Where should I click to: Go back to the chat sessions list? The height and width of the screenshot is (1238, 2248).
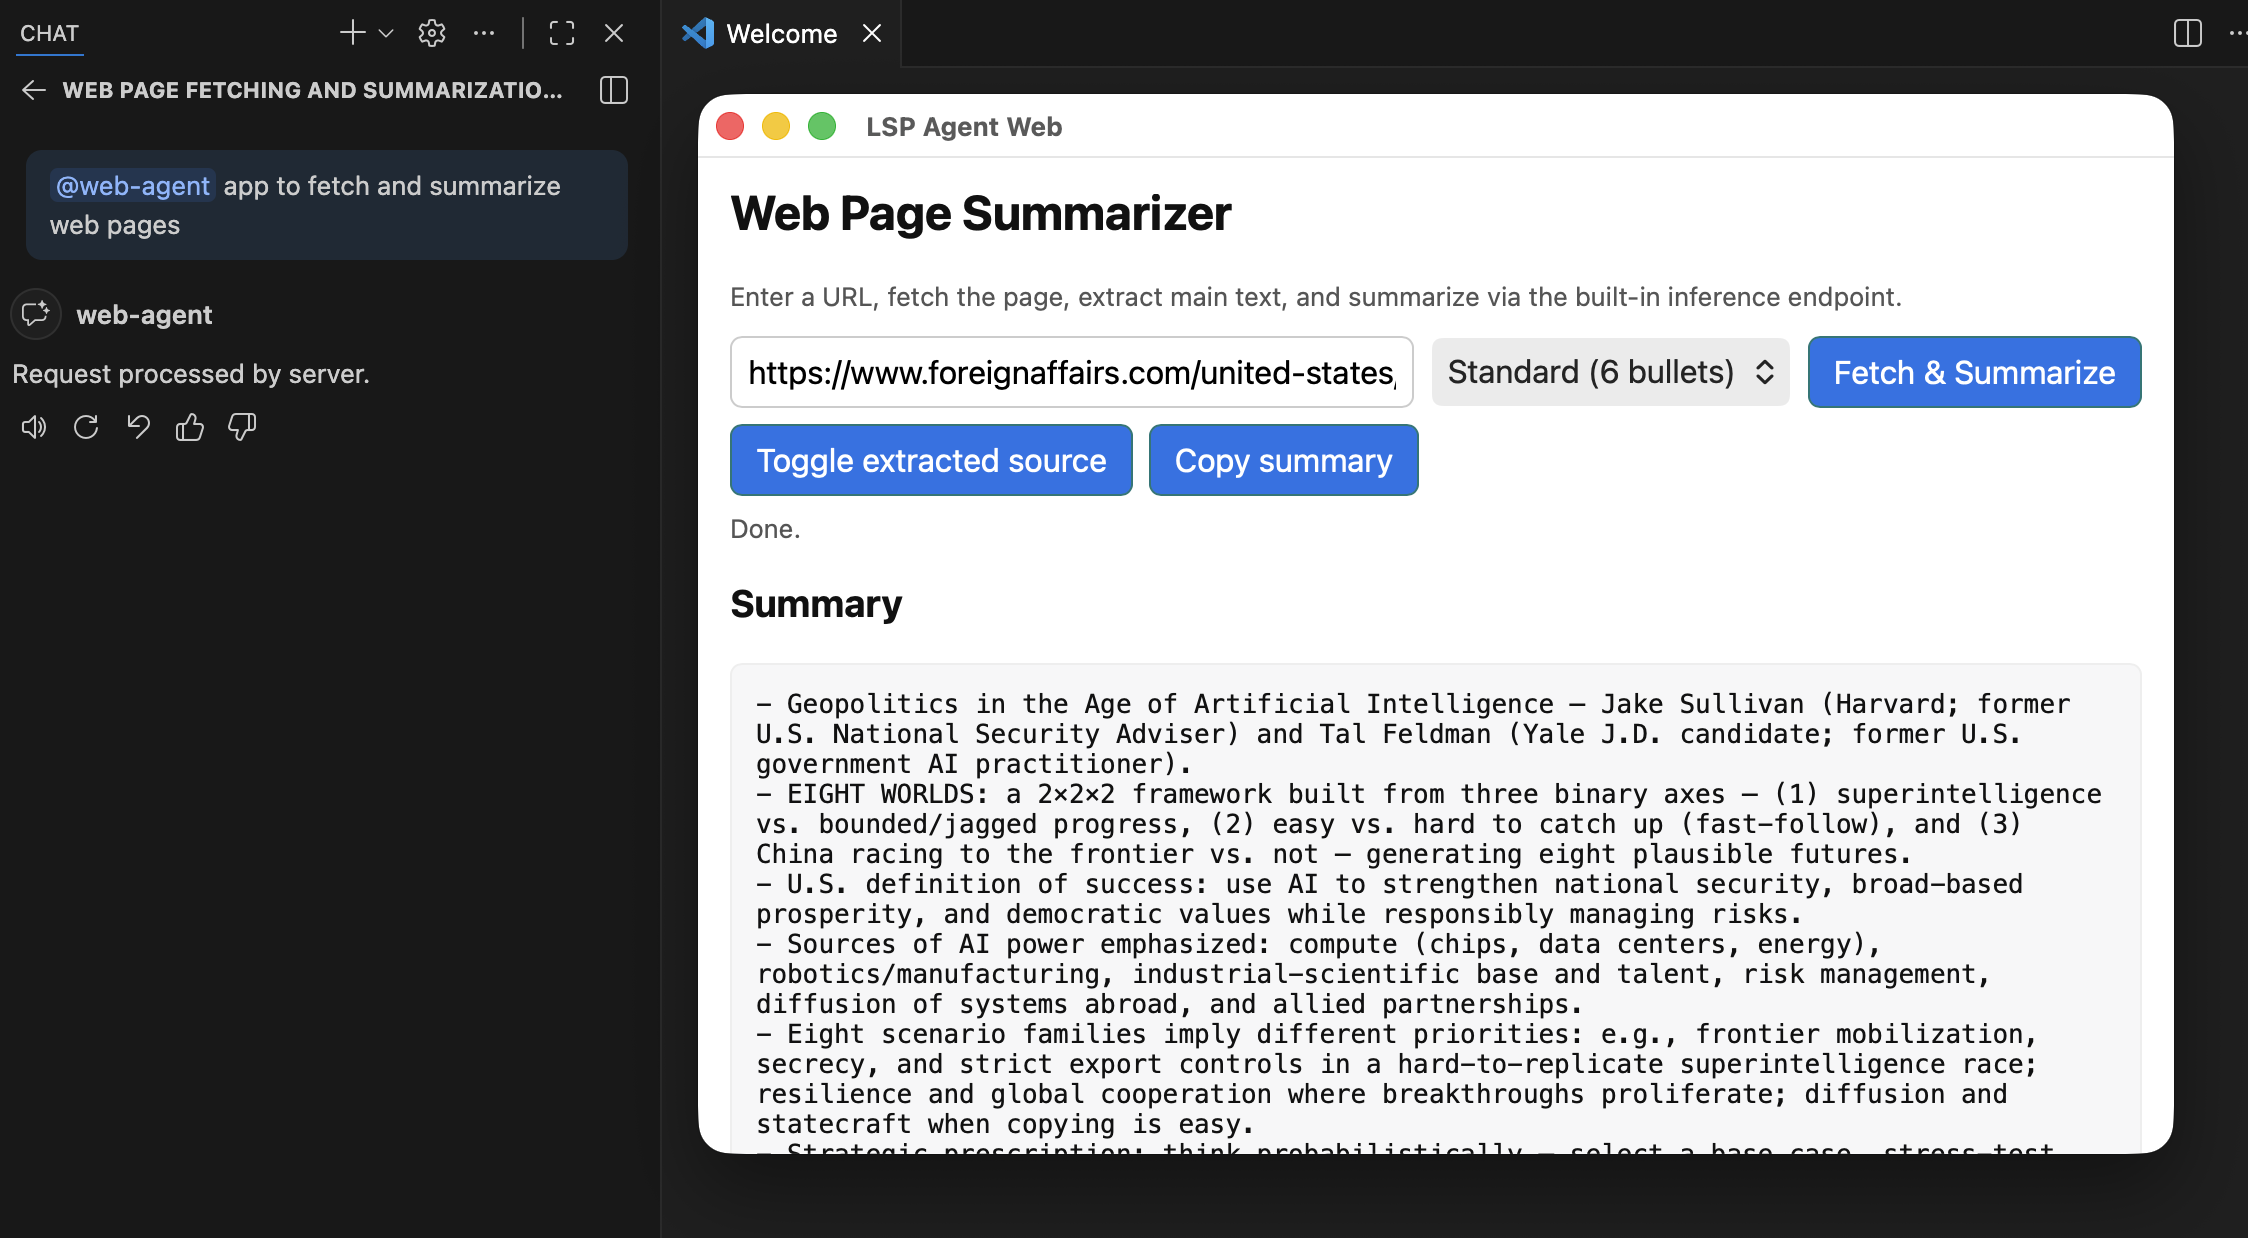34,90
